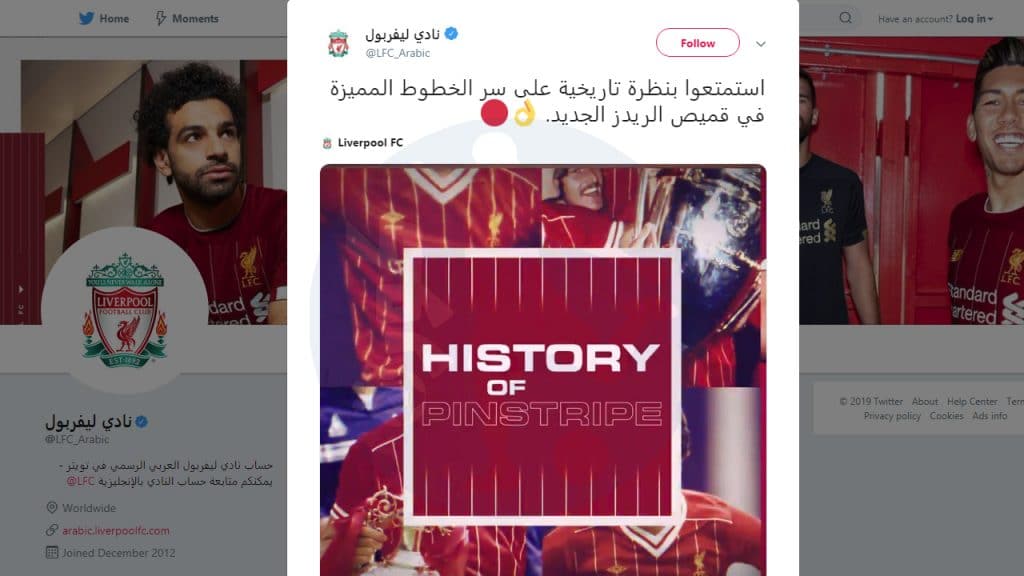Click the Liverpool crest avatar in tweet header

click(338, 43)
